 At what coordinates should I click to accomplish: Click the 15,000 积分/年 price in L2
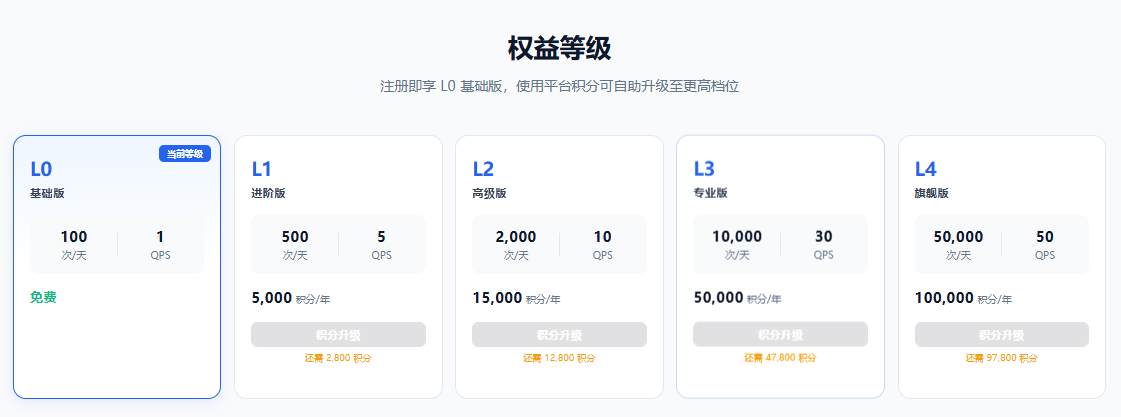pyautogui.click(x=516, y=298)
